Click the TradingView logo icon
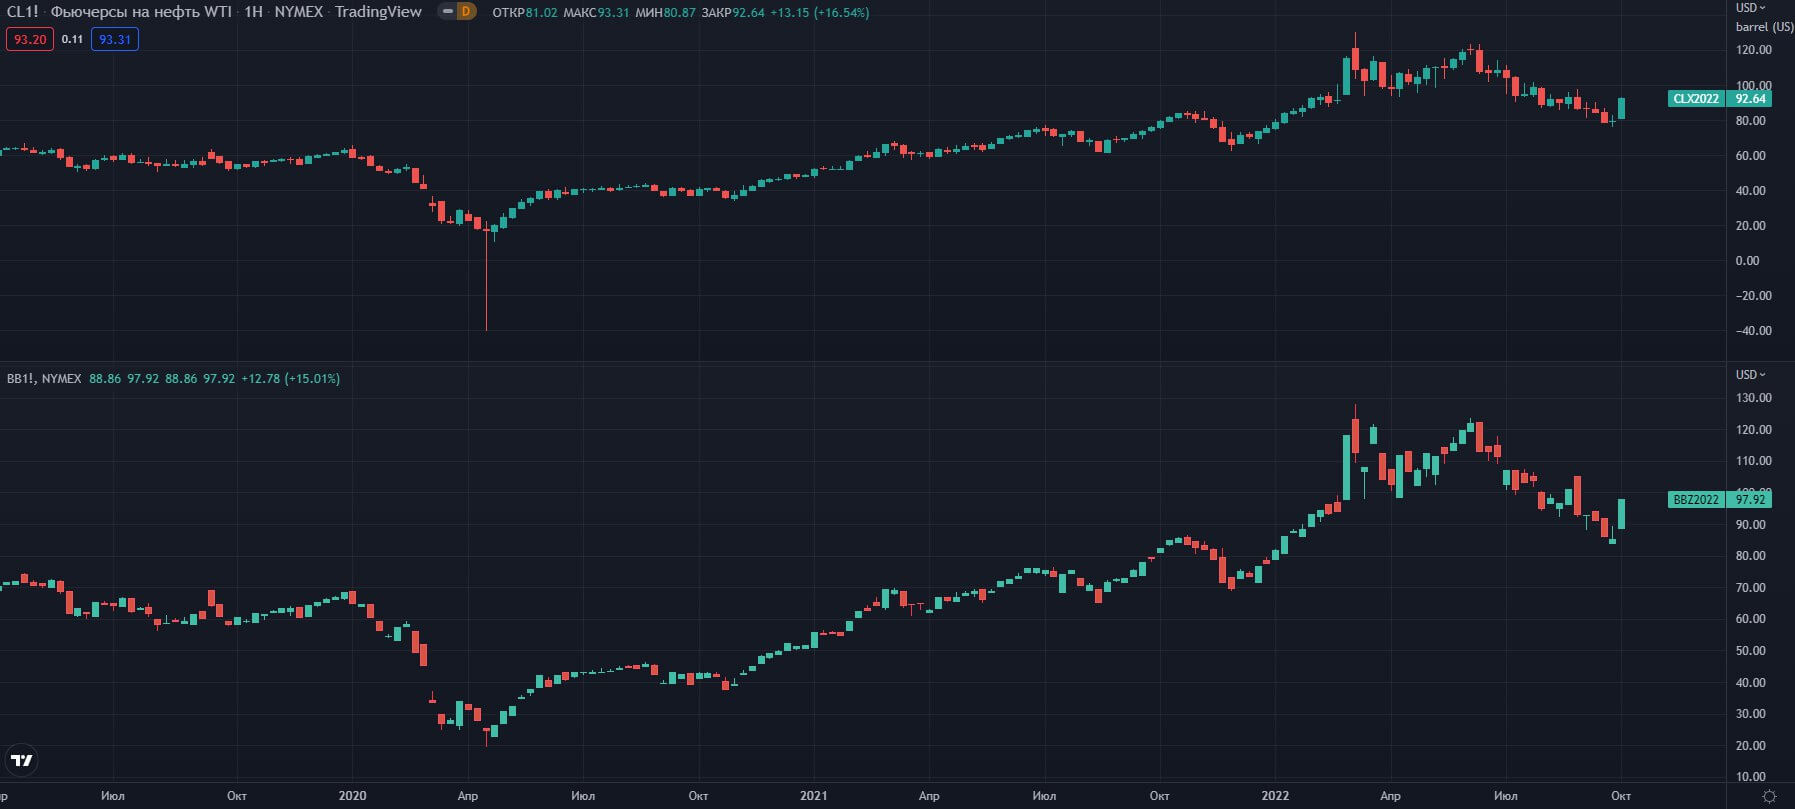This screenshot has width=1795, height=809. (x=21, y=760)
